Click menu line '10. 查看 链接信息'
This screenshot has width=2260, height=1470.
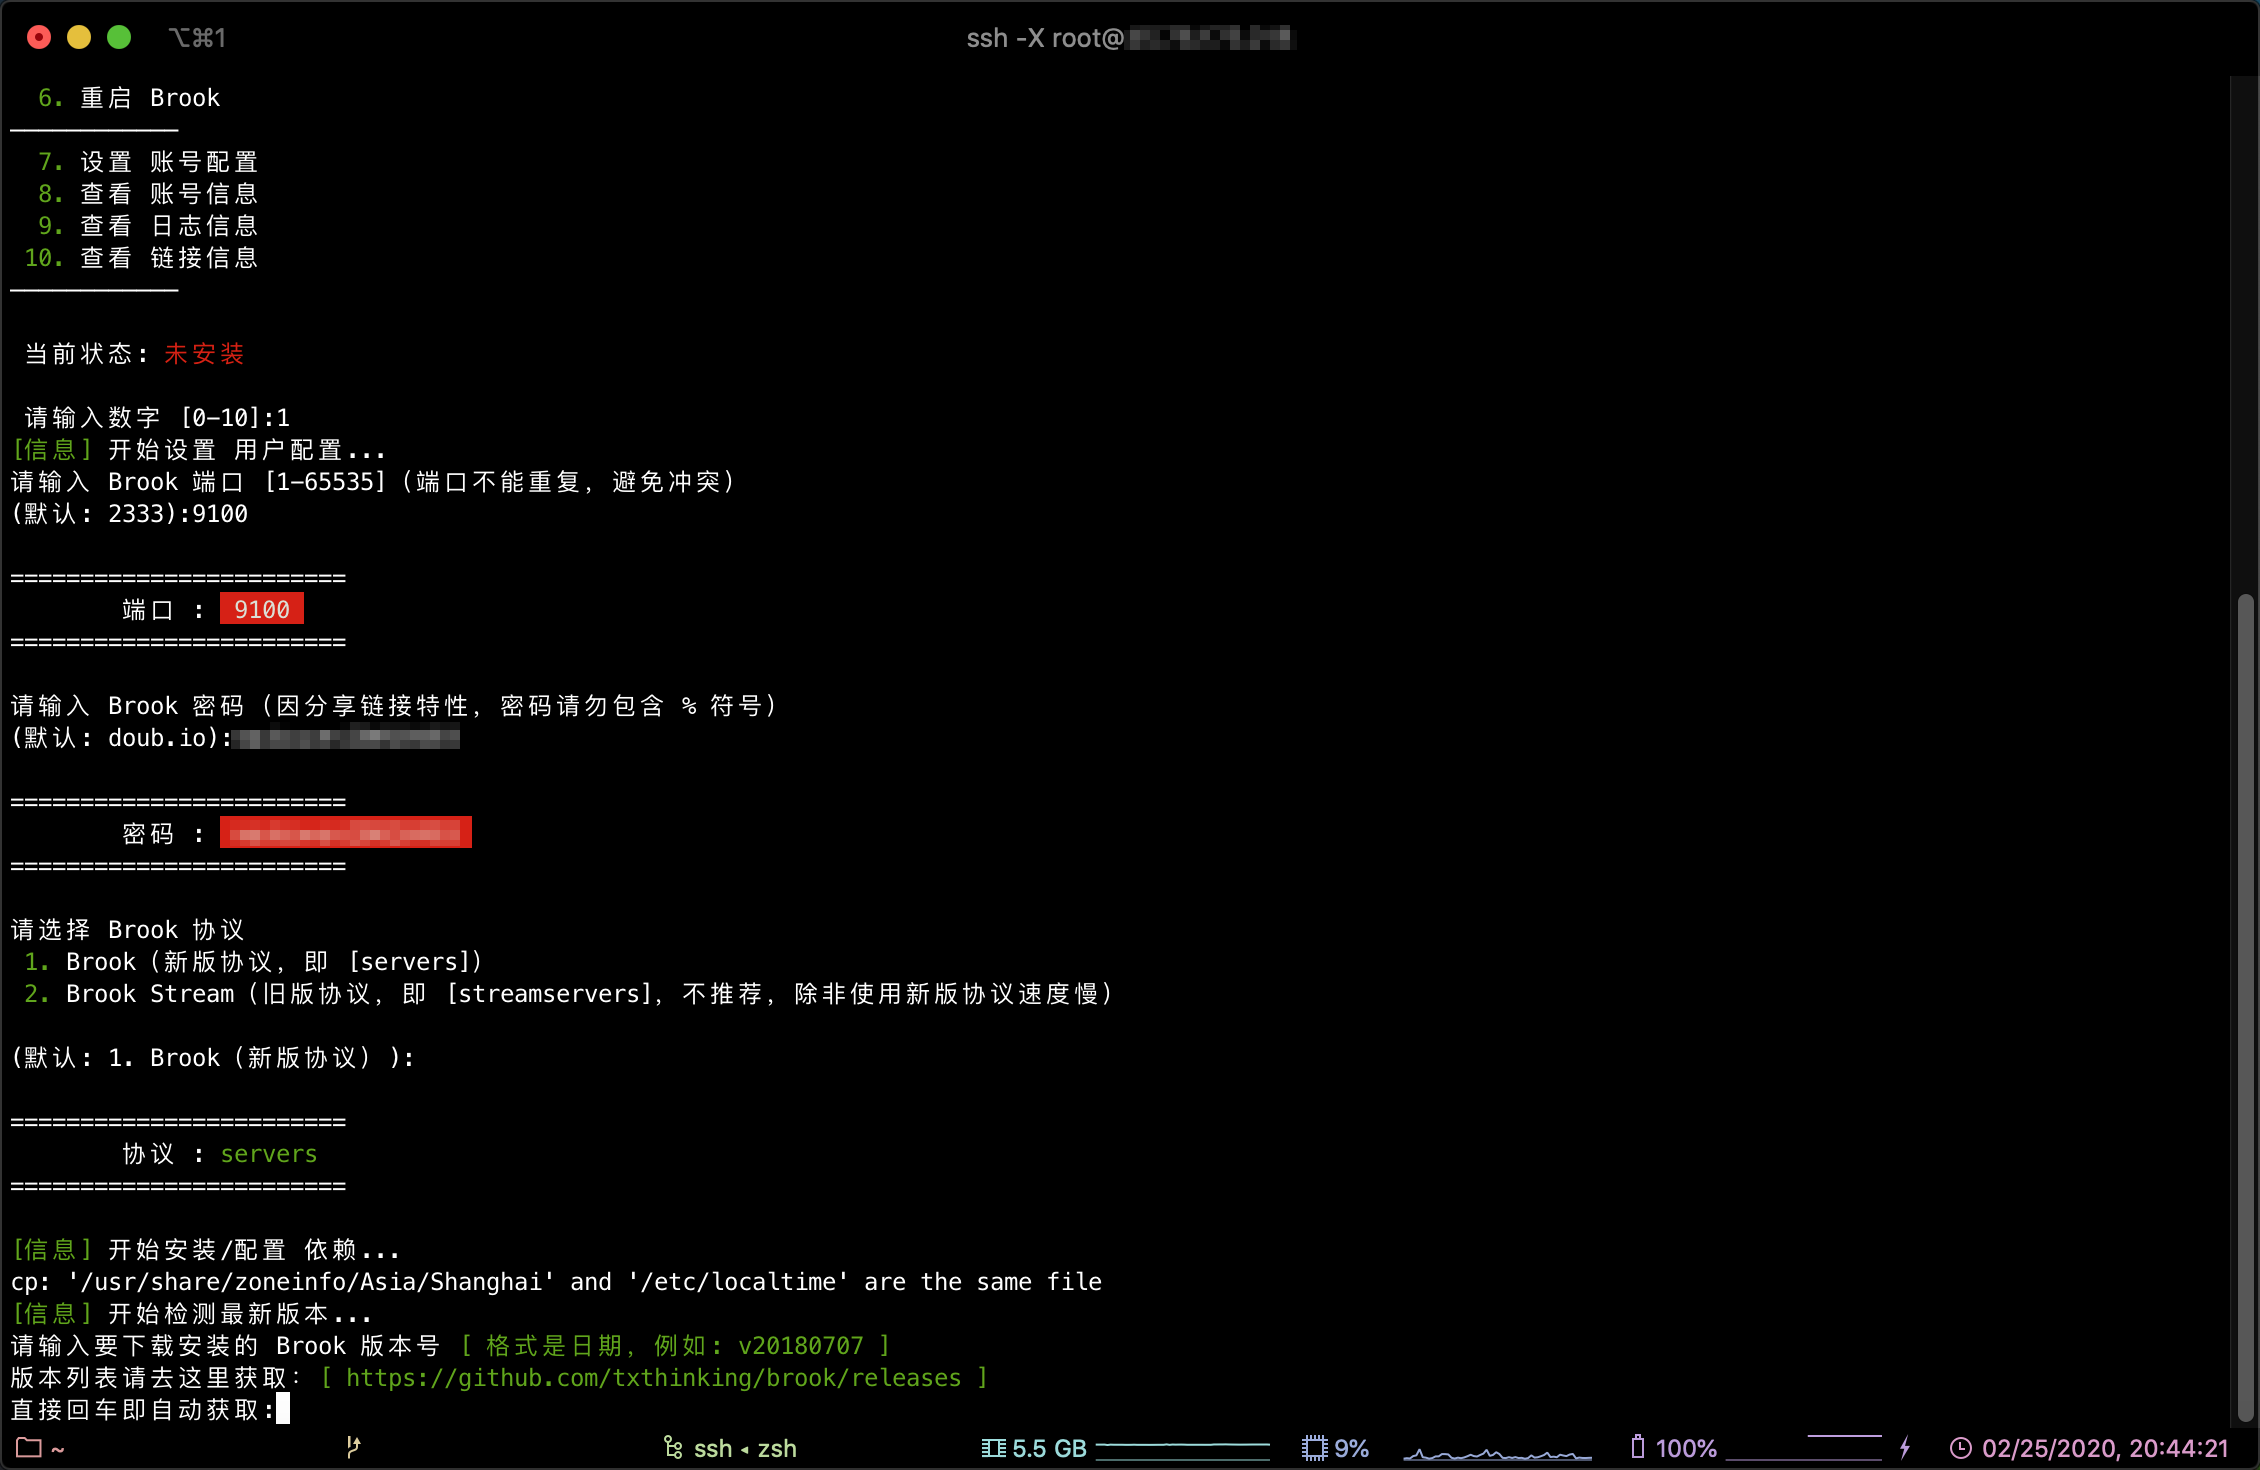[x=141, y=258]
